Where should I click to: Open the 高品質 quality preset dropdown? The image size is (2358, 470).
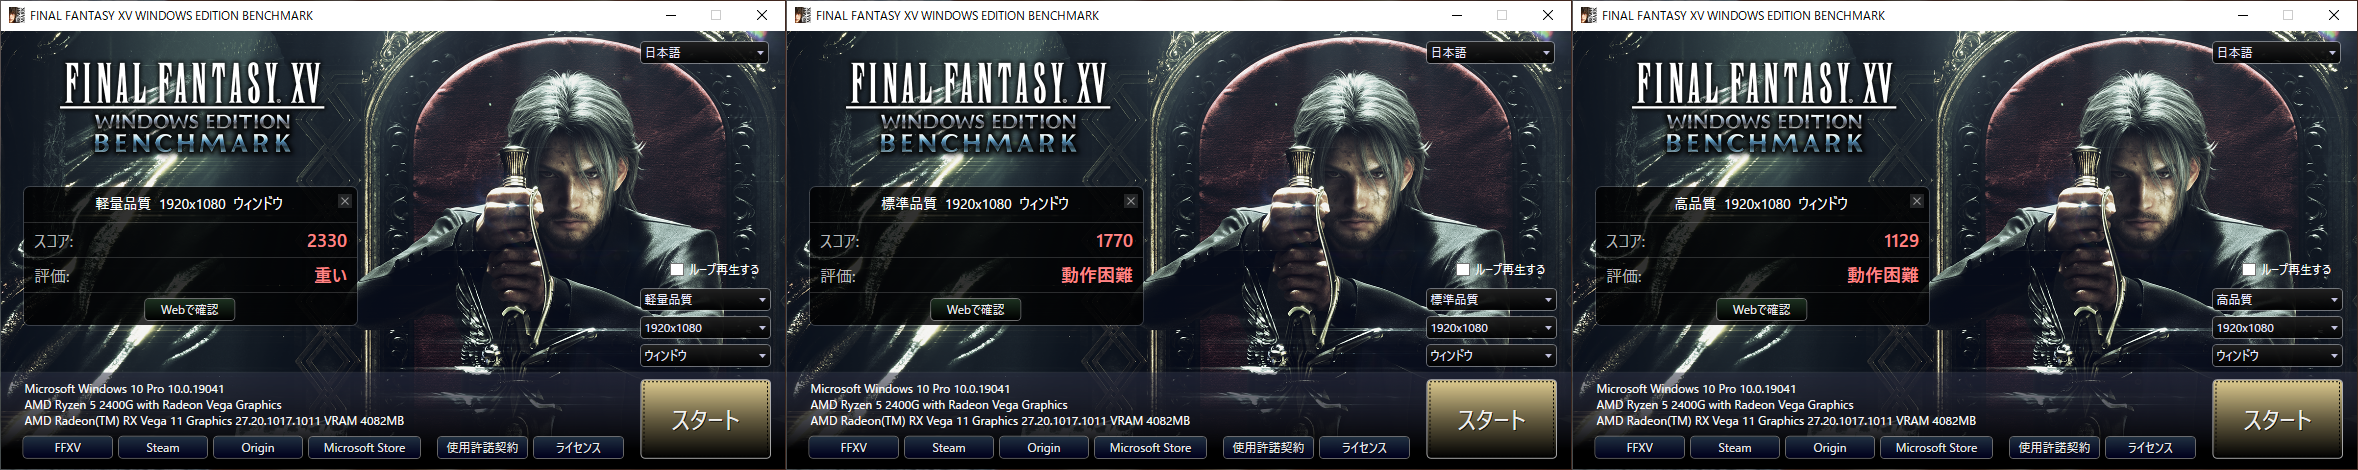(x=2277, y=299)
